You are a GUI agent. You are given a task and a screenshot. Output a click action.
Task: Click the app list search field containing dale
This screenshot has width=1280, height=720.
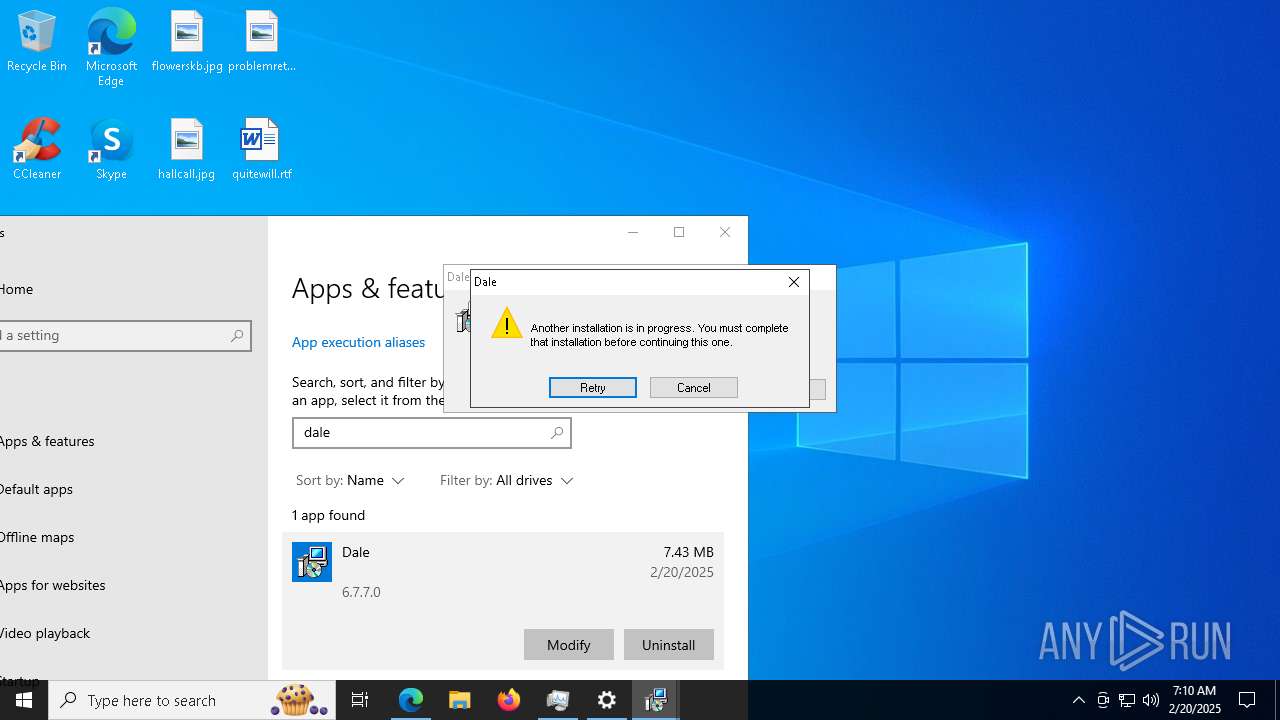click(x=431, y=432)
